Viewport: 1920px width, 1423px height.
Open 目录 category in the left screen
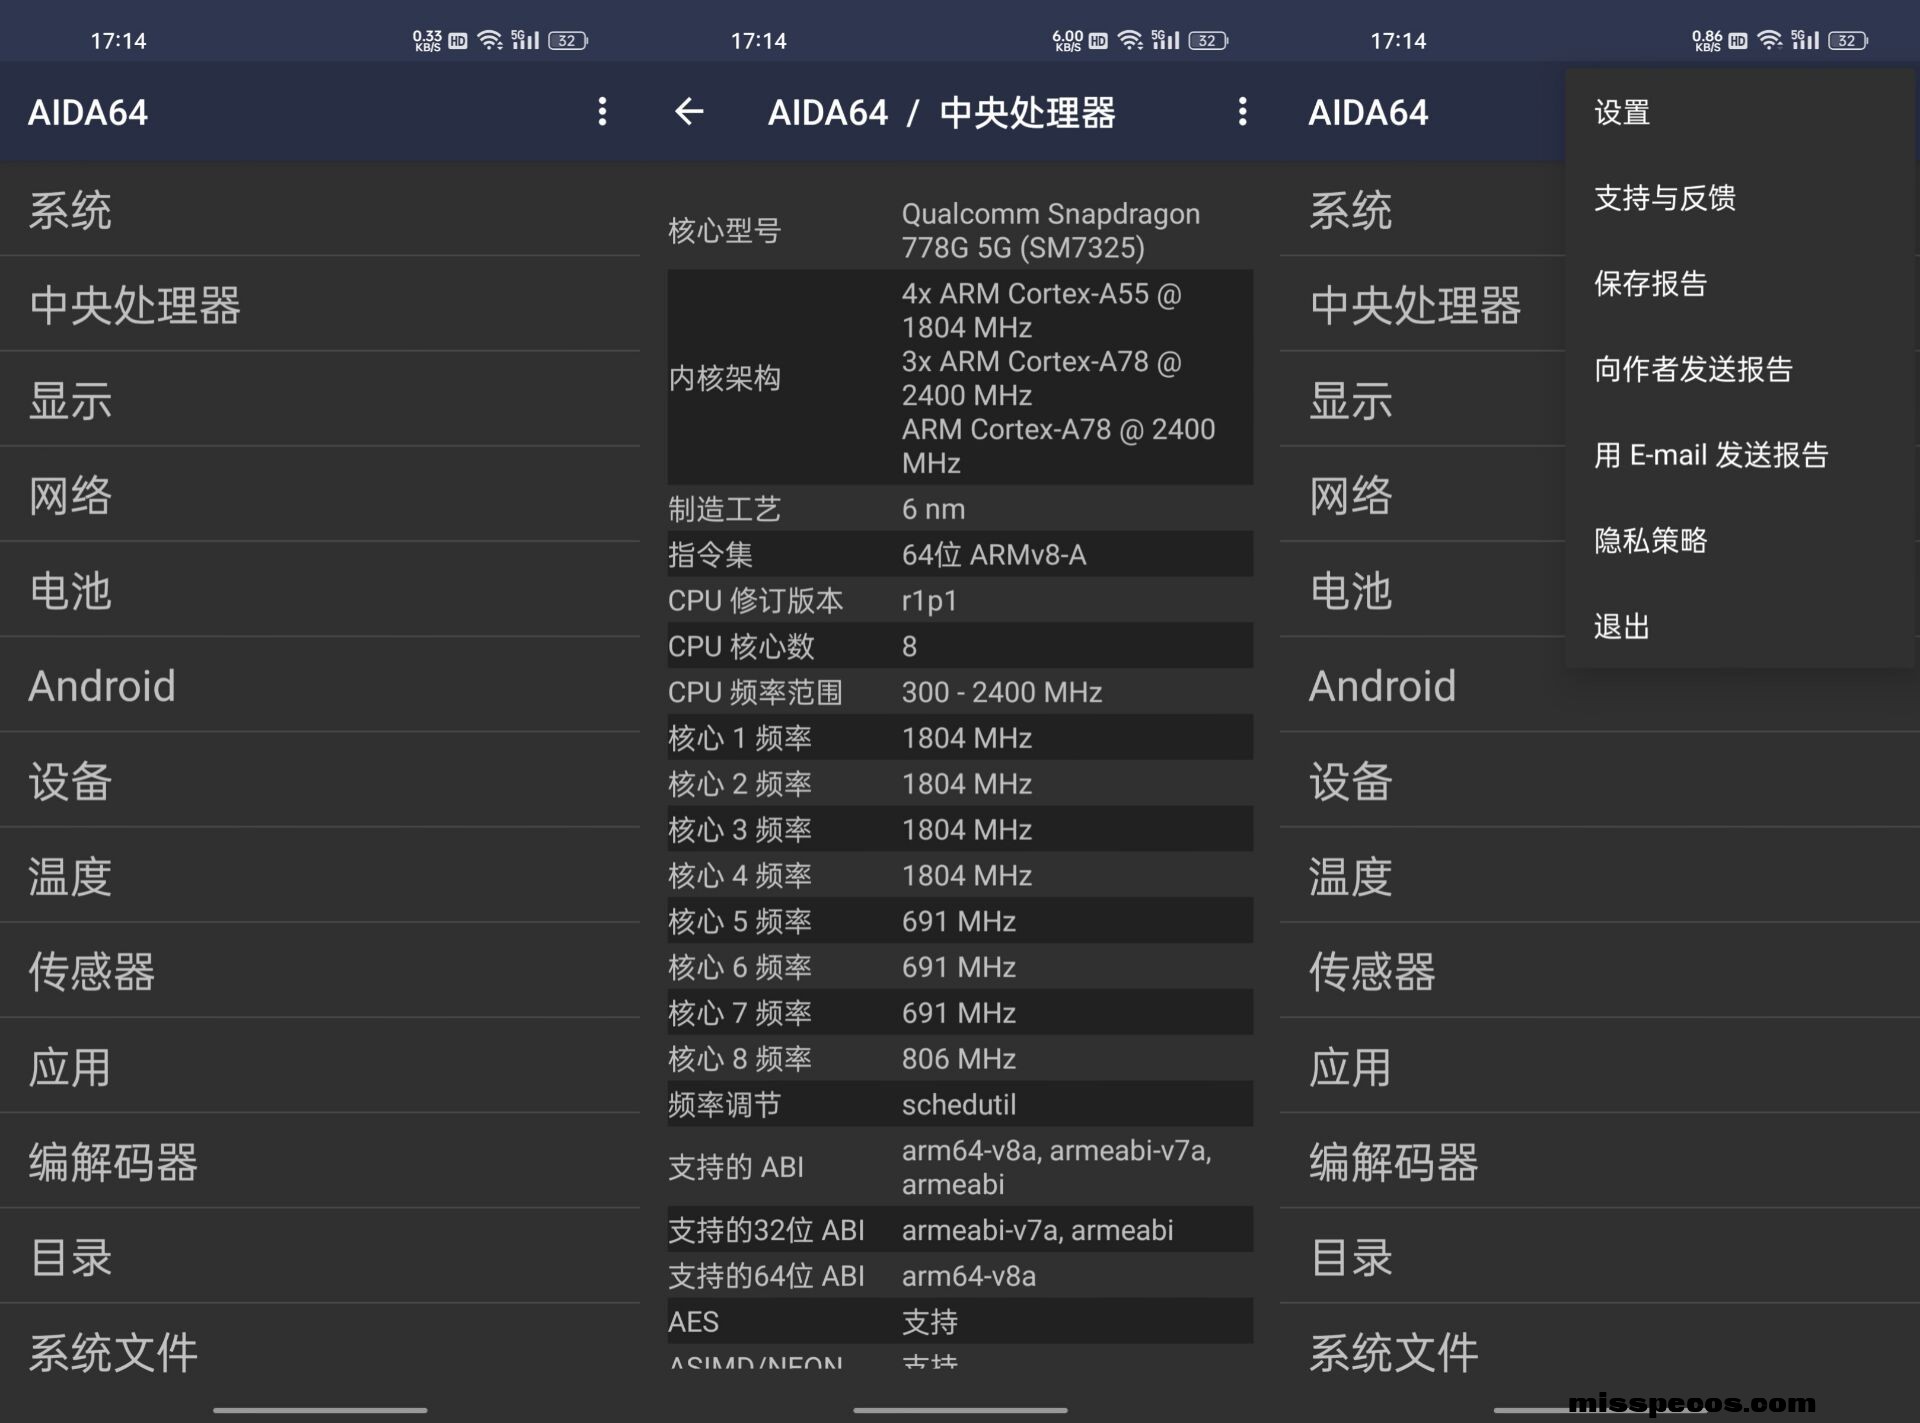tap(320, 1257)
